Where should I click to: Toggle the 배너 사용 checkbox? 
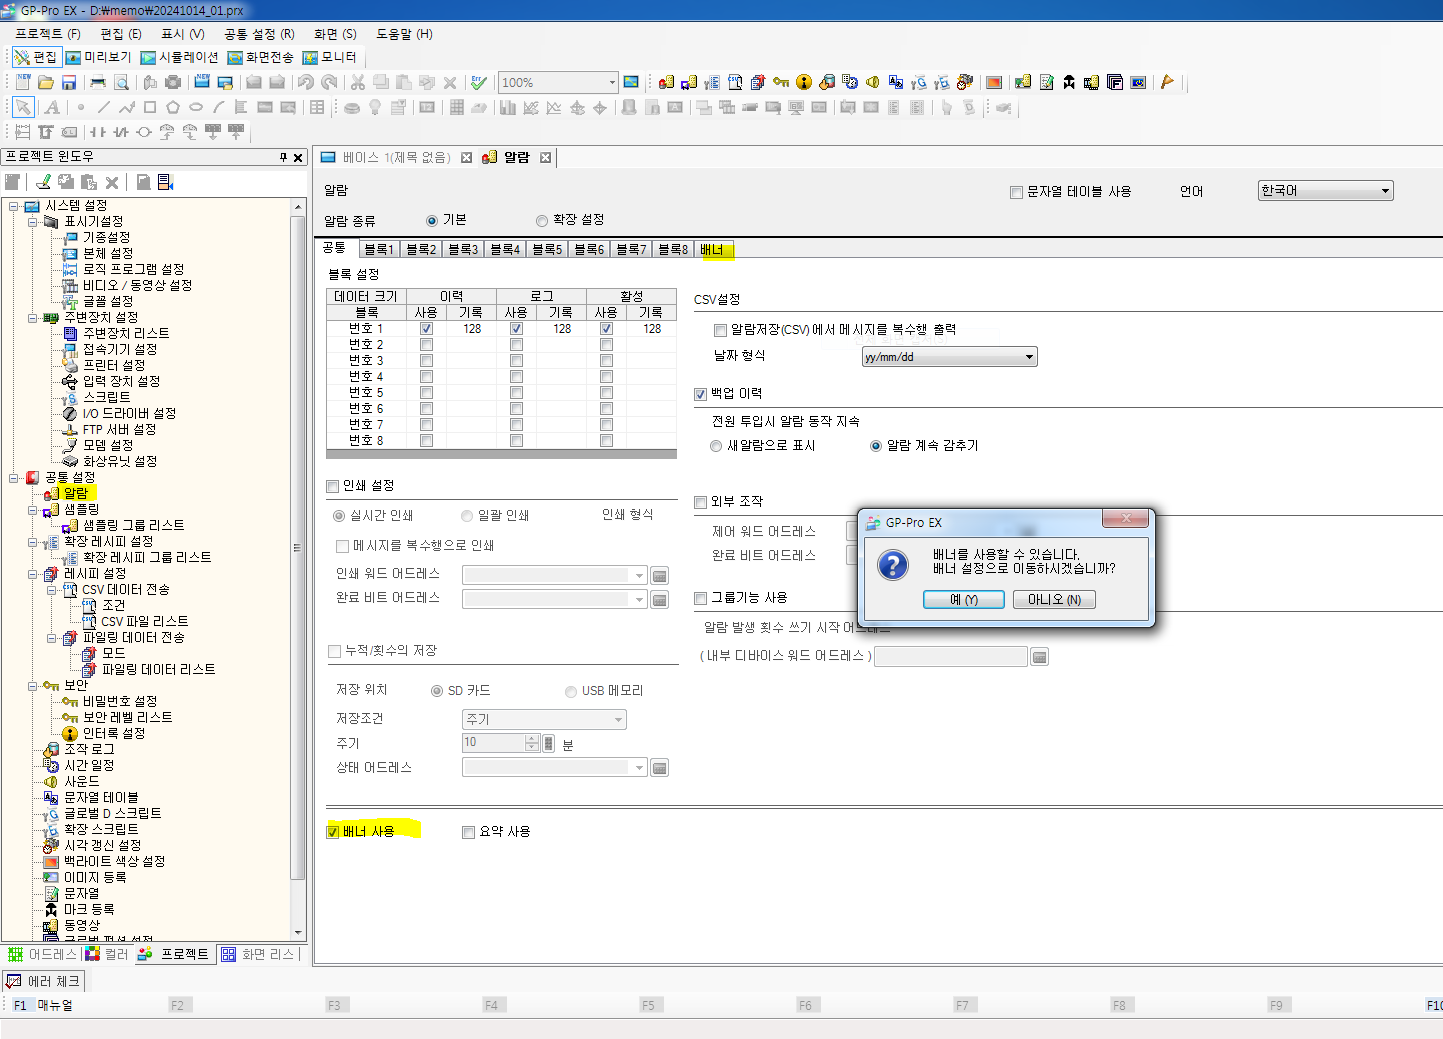coord(333,832)
